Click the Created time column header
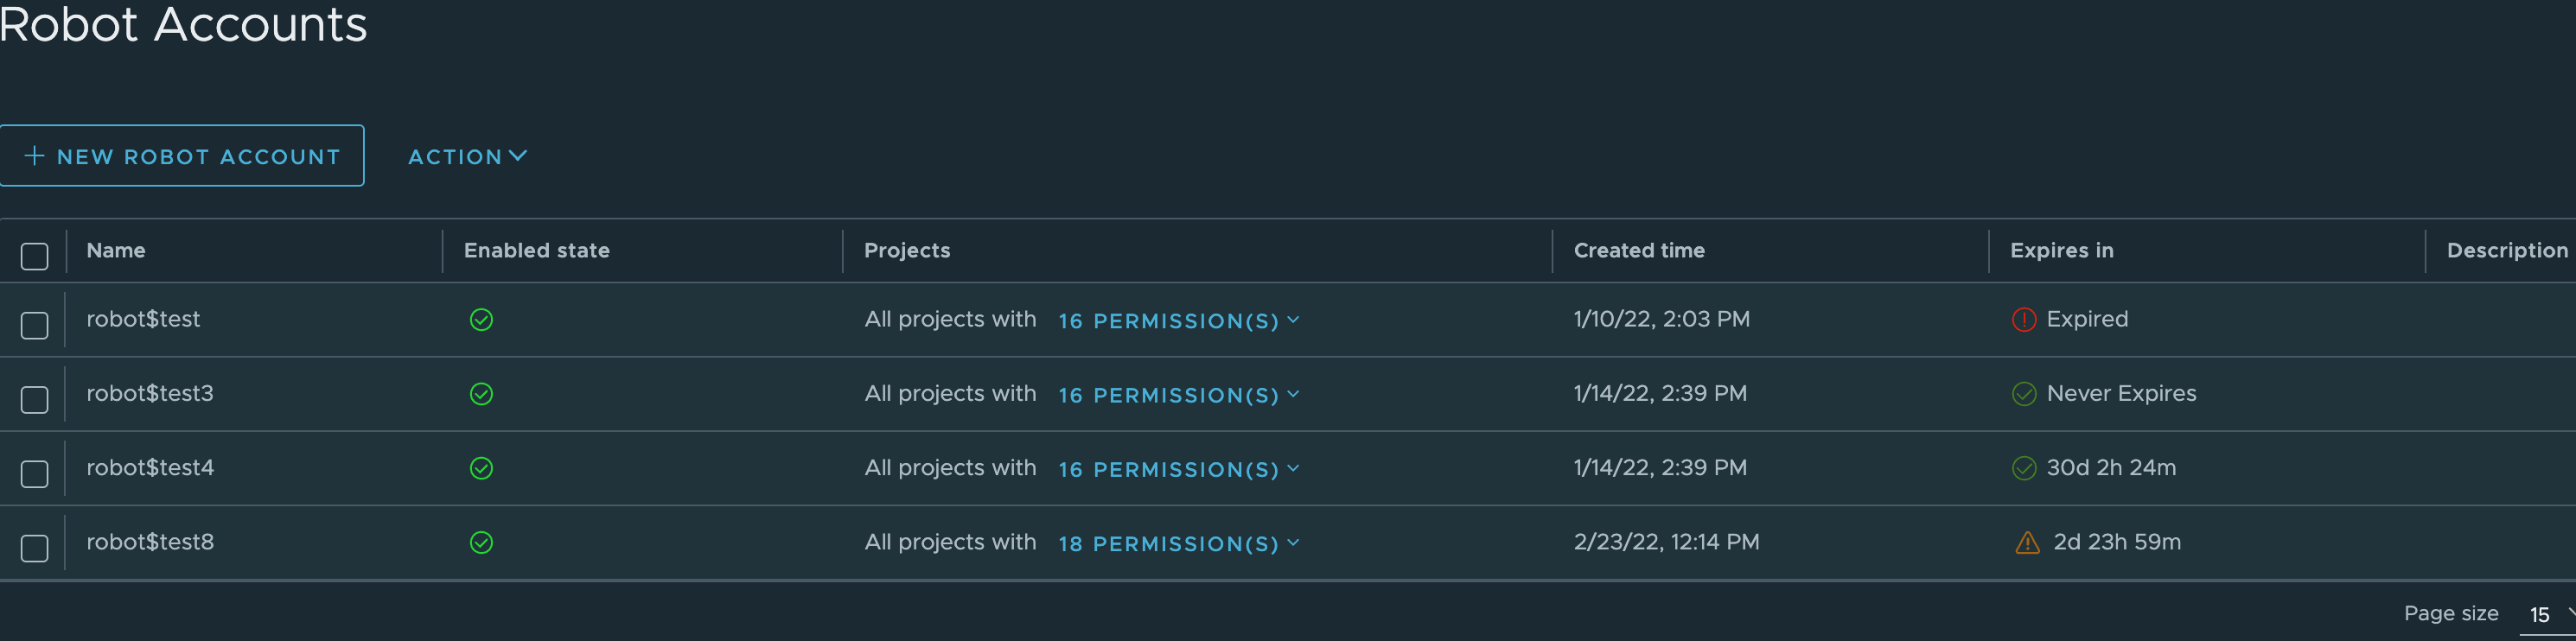 click(1639, 250)
